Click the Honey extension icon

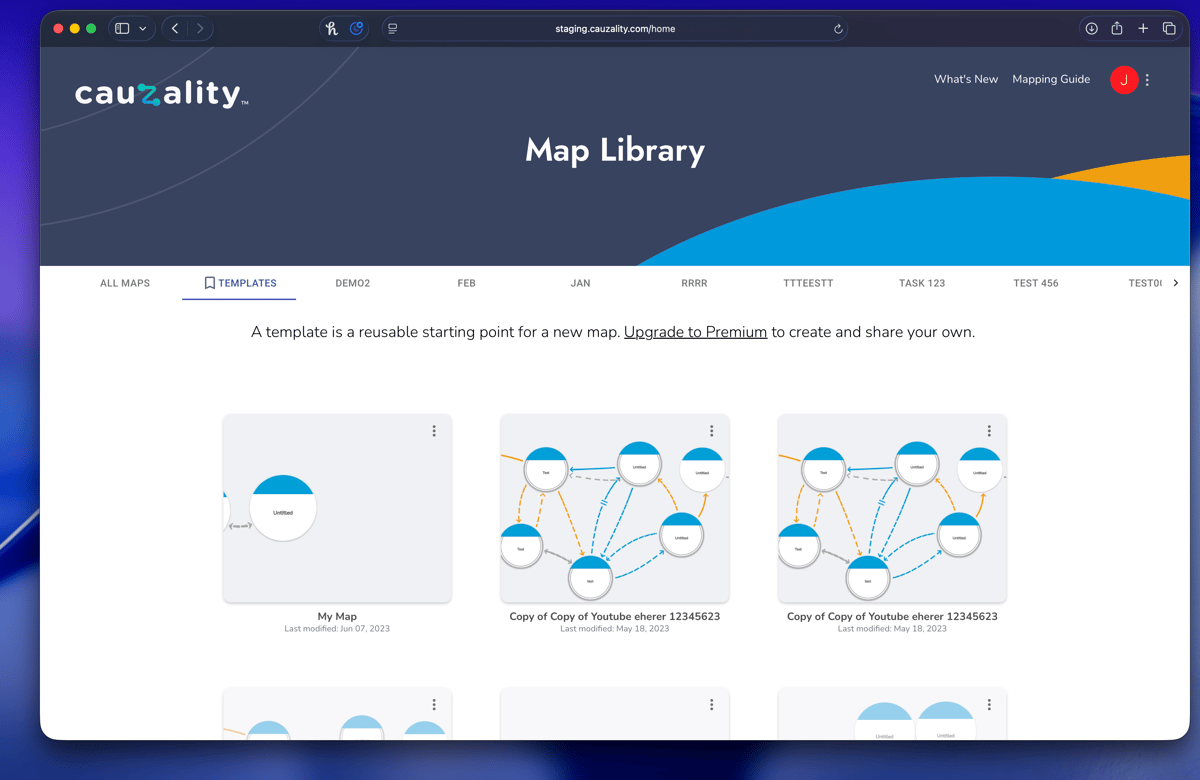pos(332,29)
